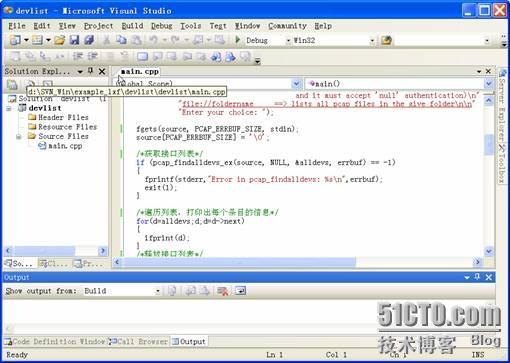
Task: Click the Undo arrow icon
Action: click(153, 40)
